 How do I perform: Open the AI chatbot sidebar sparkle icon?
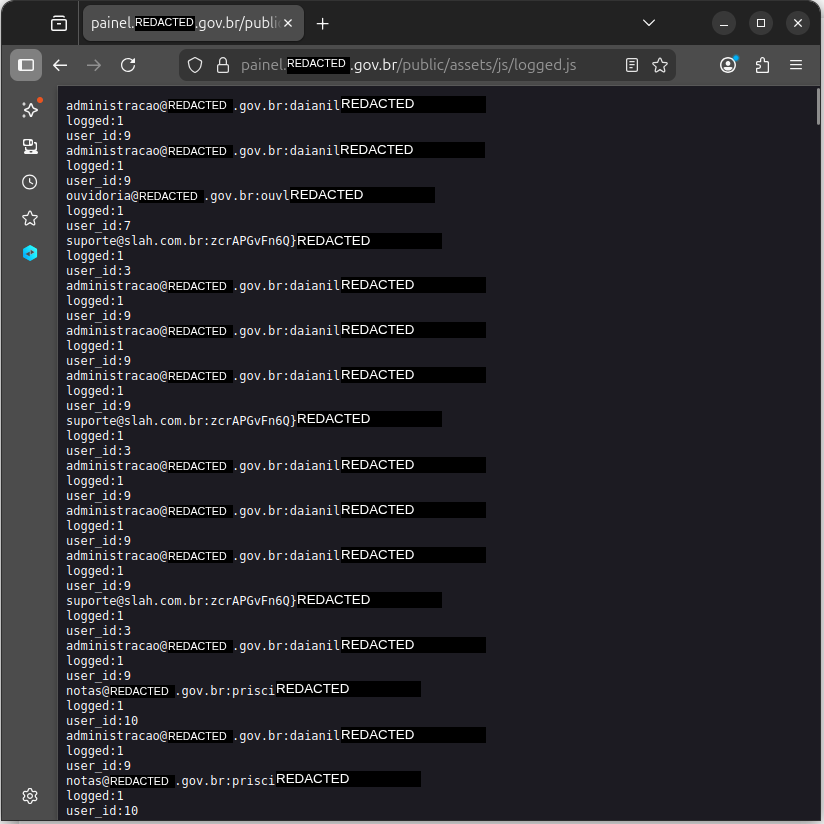[x=29, y=110]
